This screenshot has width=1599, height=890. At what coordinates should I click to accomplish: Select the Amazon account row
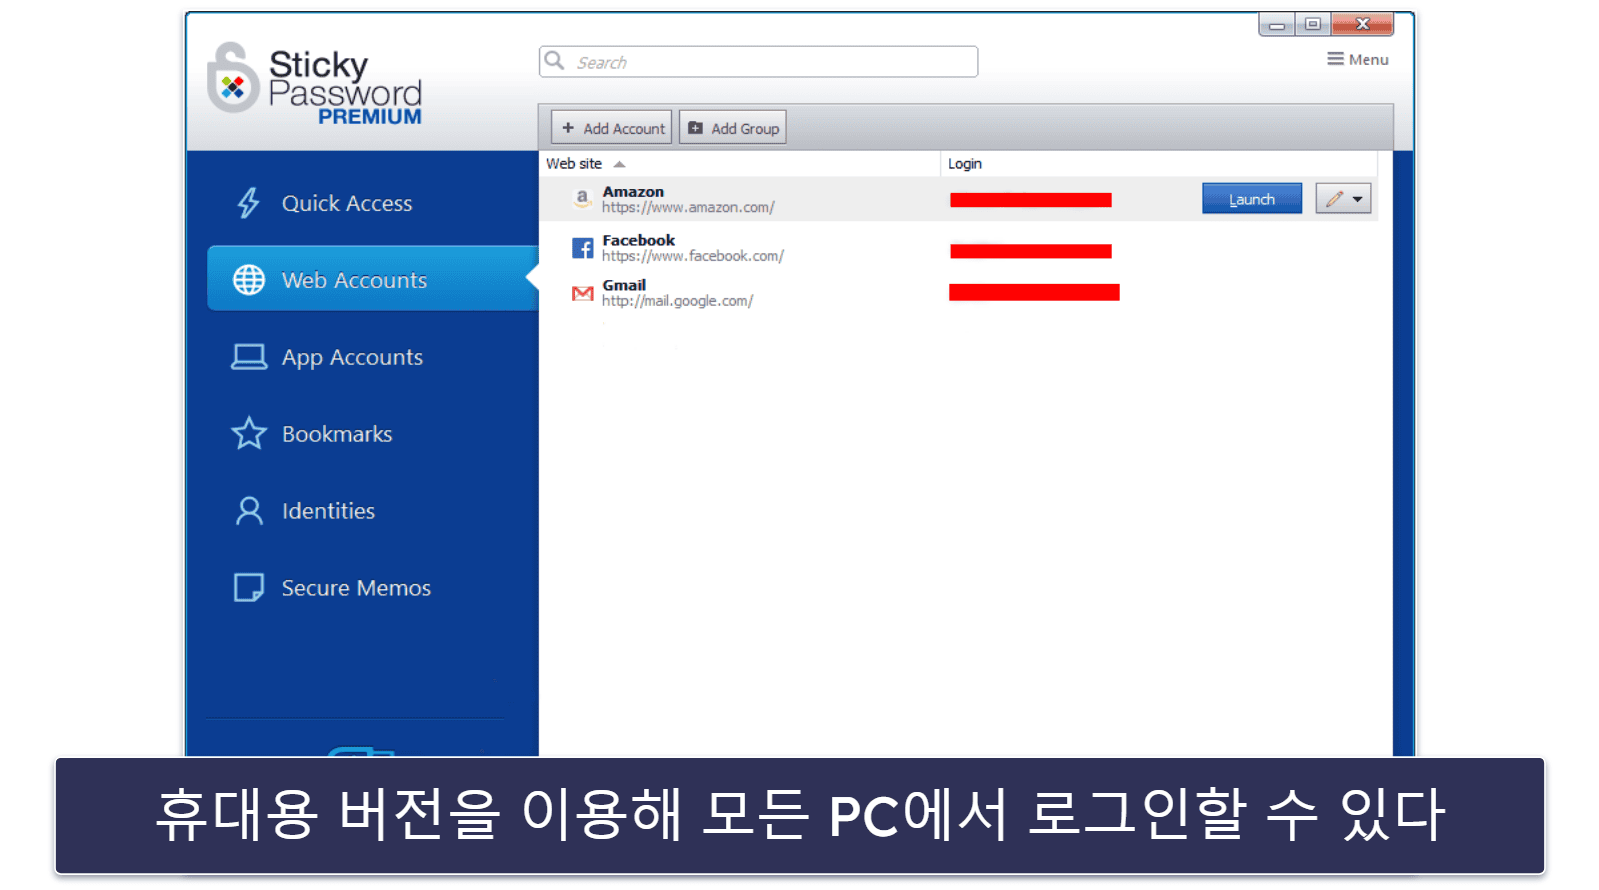(958, 199)
